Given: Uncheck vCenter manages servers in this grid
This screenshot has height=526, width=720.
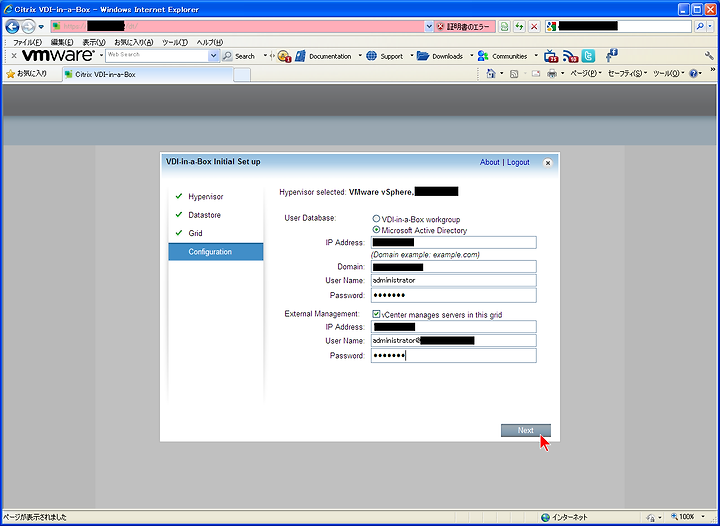Looking at the screenshot, I should tap(376, 314).
